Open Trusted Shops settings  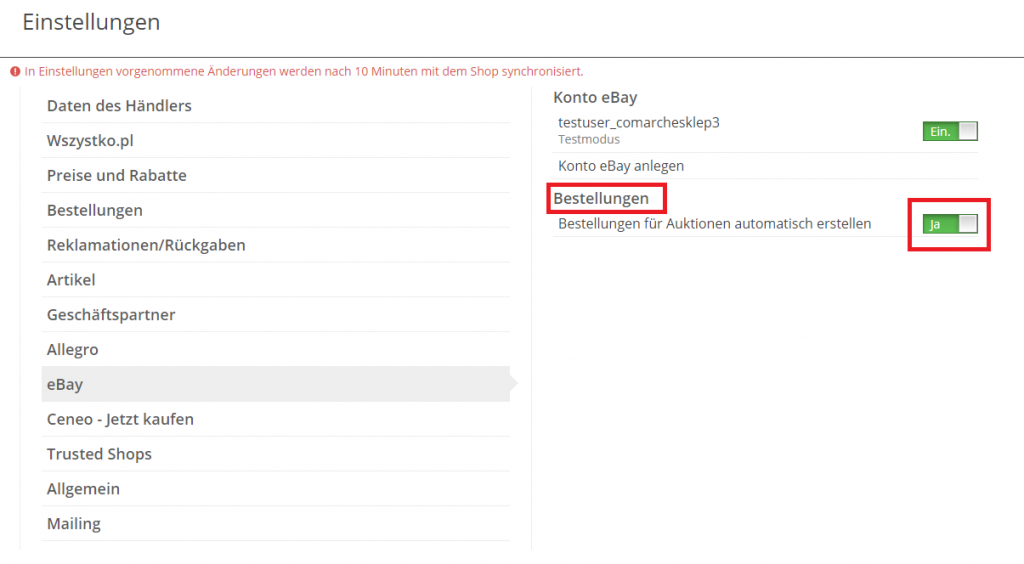(x=276, y=454)
